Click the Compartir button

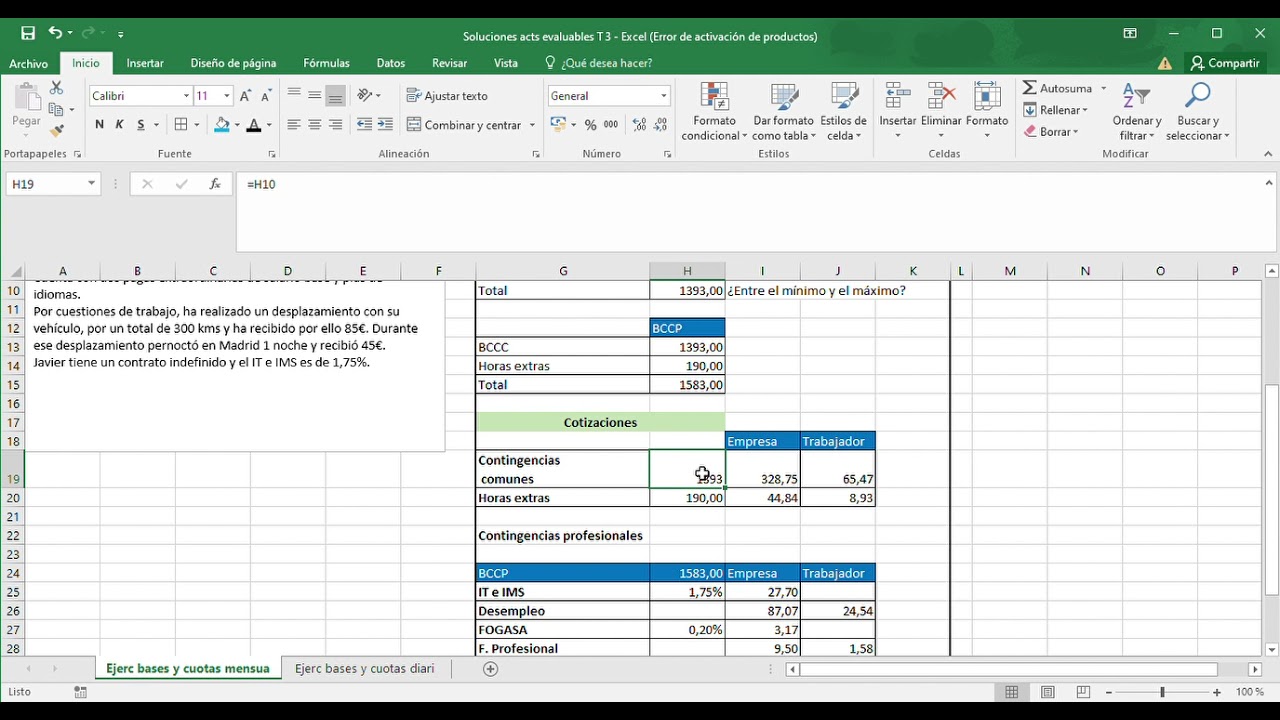coord(1225,62)
